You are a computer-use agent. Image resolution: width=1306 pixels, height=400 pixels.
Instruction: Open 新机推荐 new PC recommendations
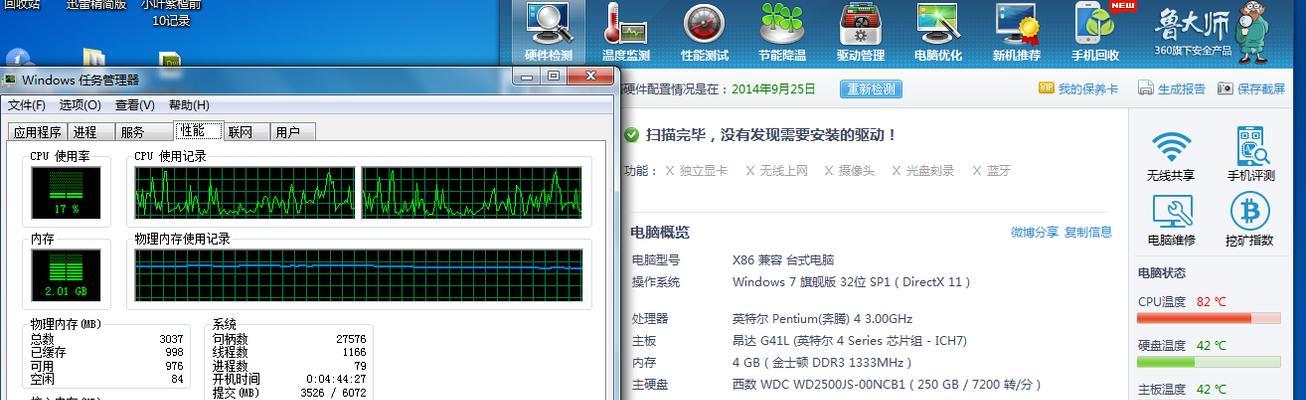pos(1016,33)
